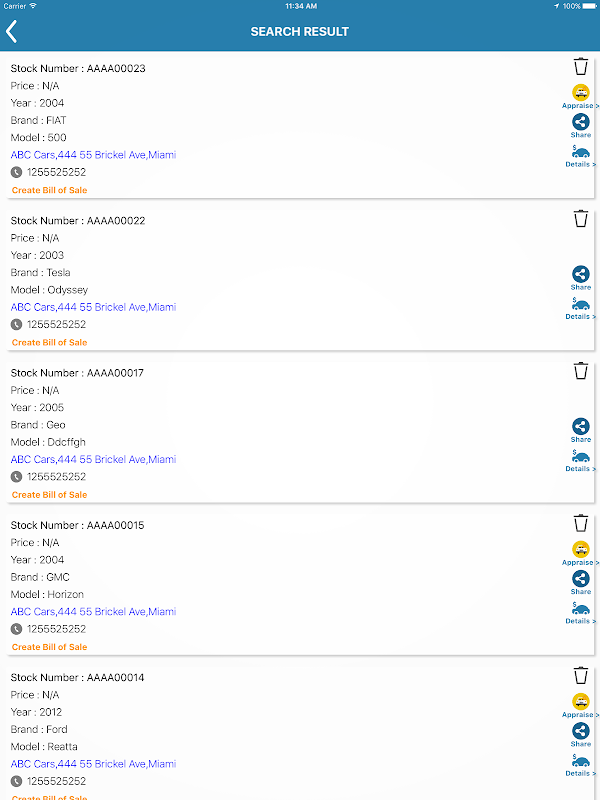Screen dimensions: 600x800
Task: Open Details for stock AAAA00022
Action: 580,308
